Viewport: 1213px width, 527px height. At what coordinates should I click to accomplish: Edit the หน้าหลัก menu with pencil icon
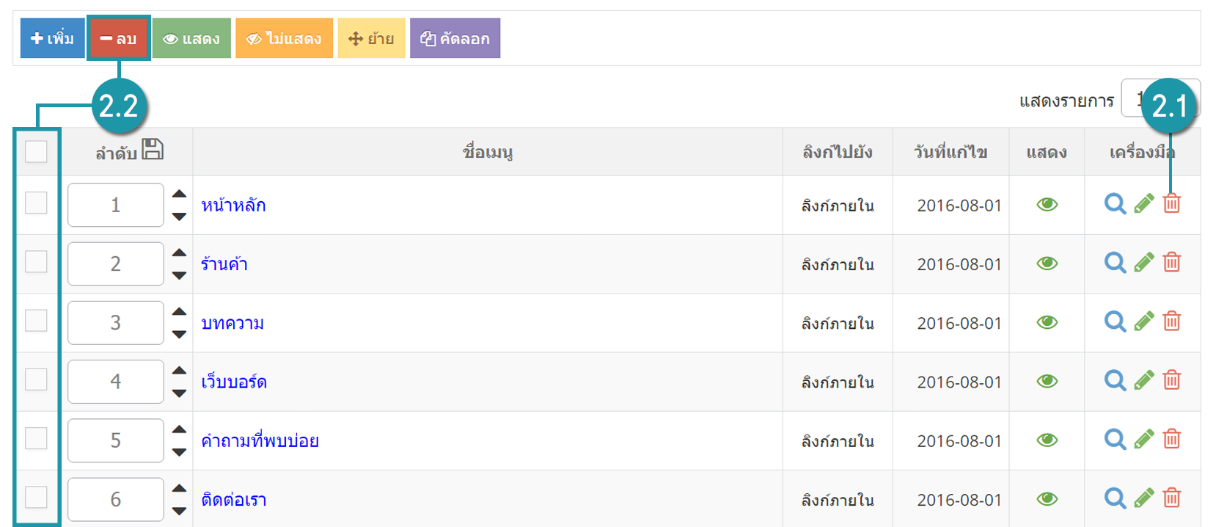click(1144, 204)
